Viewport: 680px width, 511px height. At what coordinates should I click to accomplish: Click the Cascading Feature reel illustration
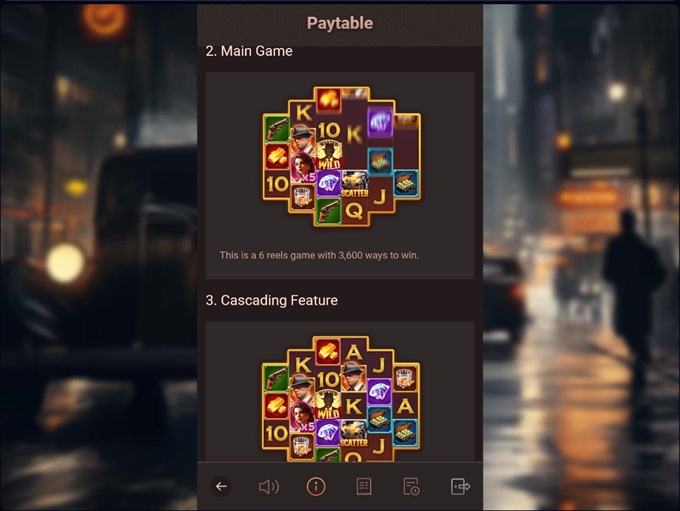click(x=341, y=398)
